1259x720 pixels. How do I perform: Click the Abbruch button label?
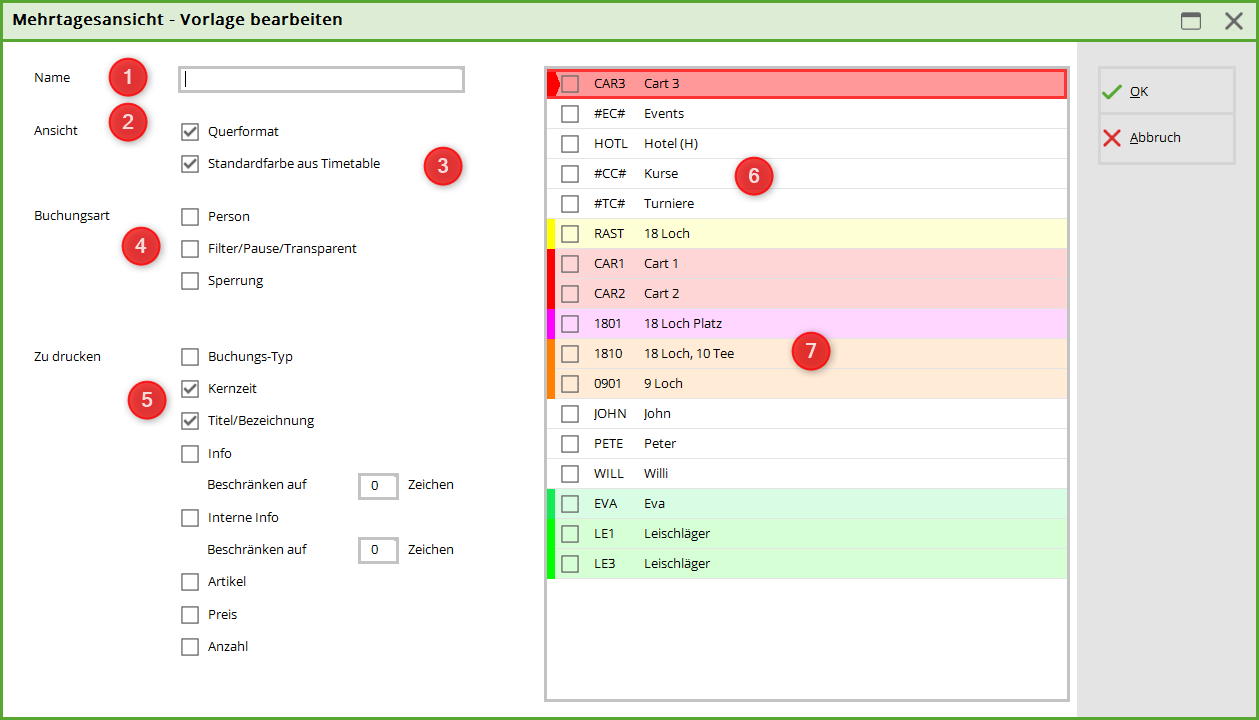pos(1155,138)
